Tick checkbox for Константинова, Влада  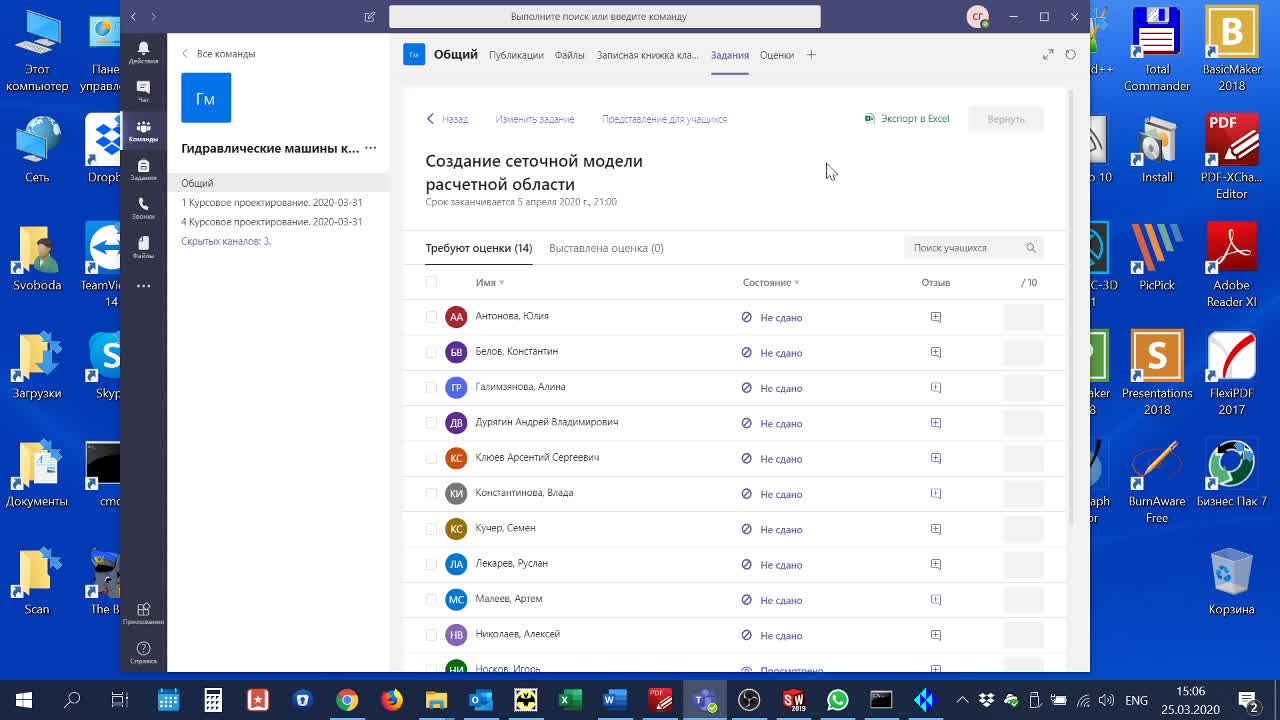click(431, 493)
